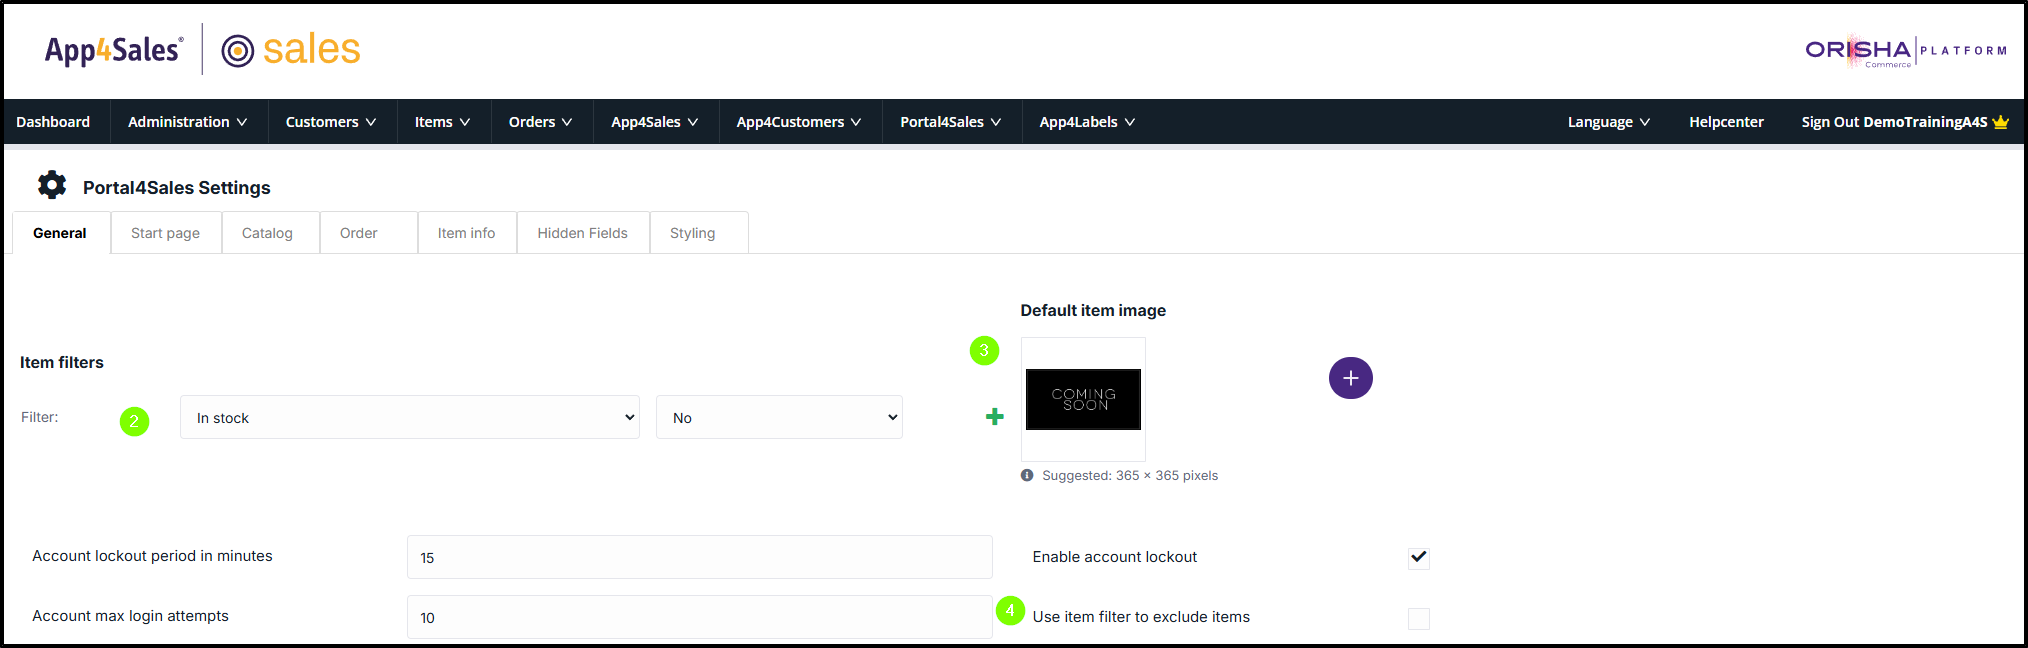Go to the Dashboard
The width and height of the screenshot is (2028, 648).
click(x=53, y=122)
